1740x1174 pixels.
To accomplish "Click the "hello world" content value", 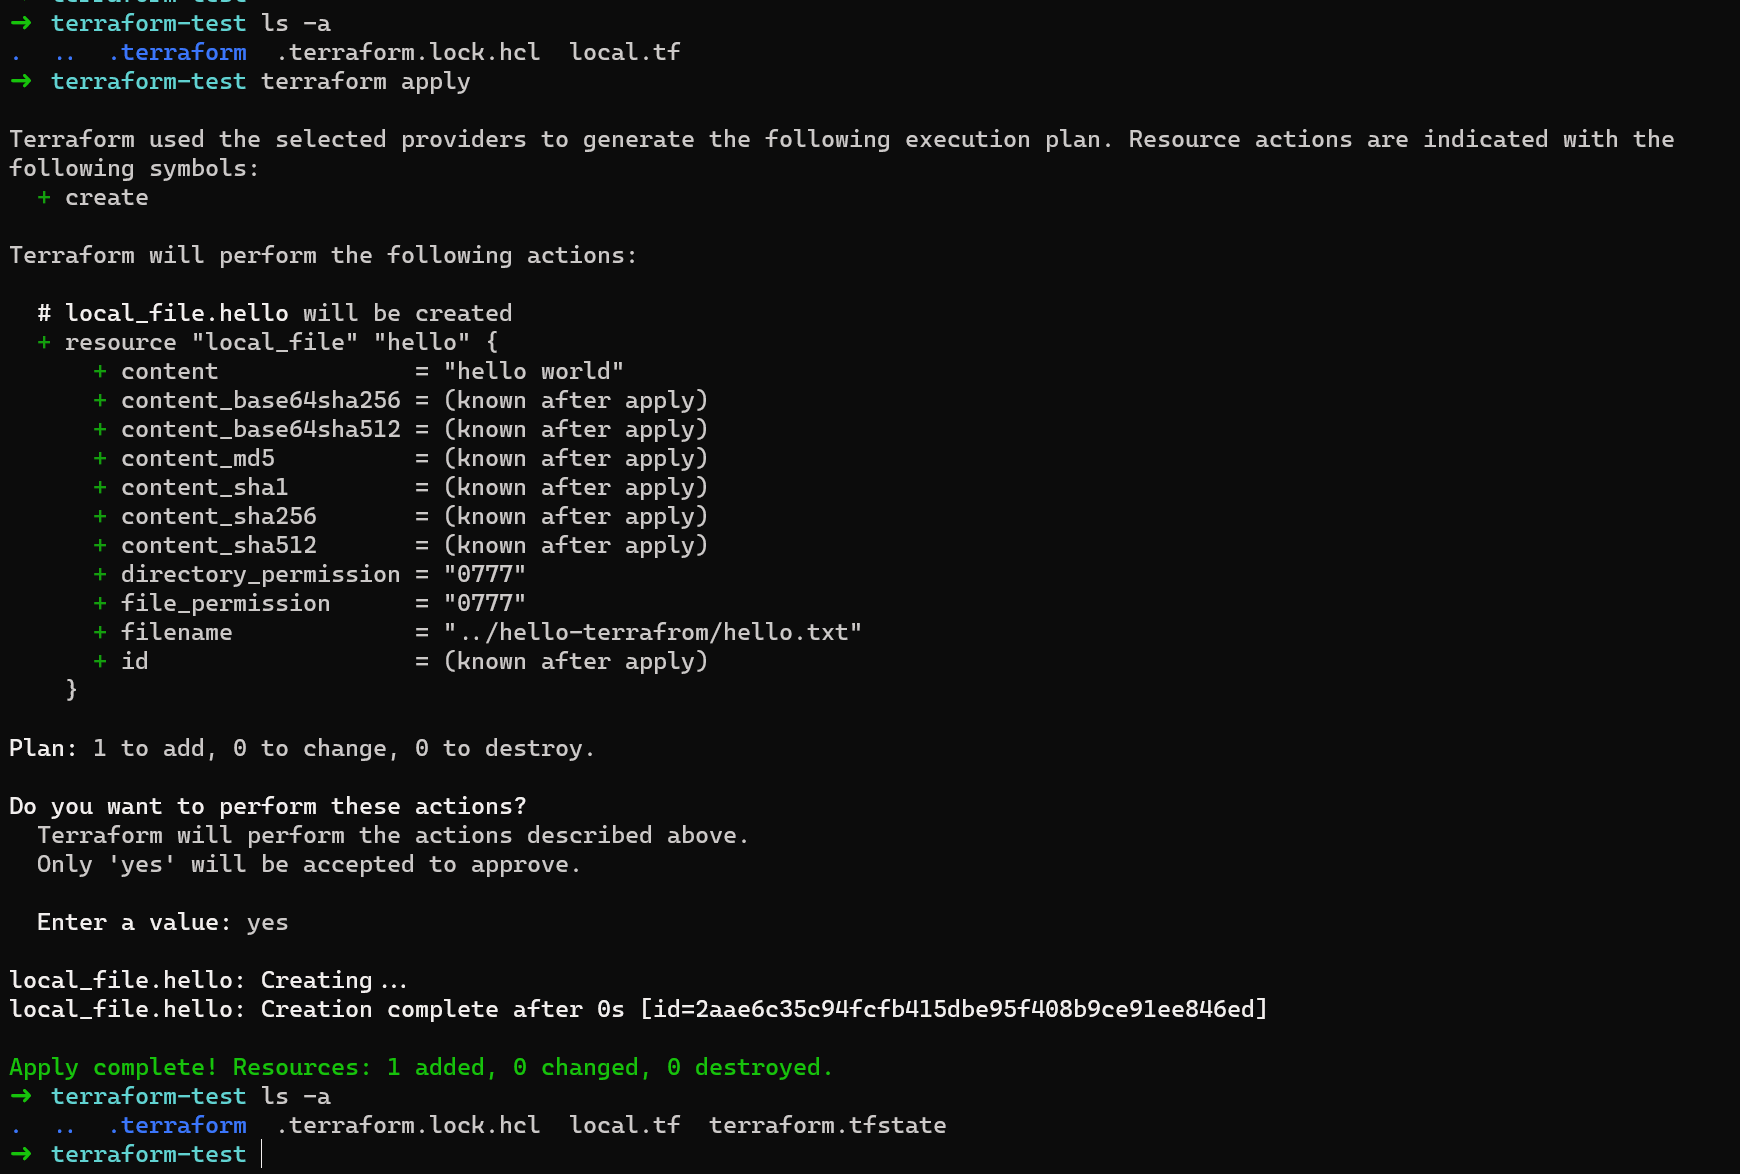I will click(534, 371).
